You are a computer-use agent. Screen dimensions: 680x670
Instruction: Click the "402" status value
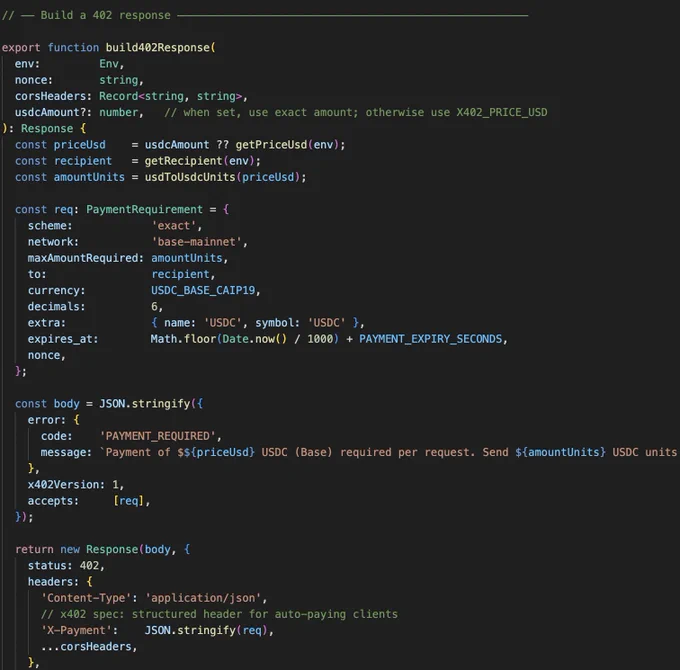89,566
